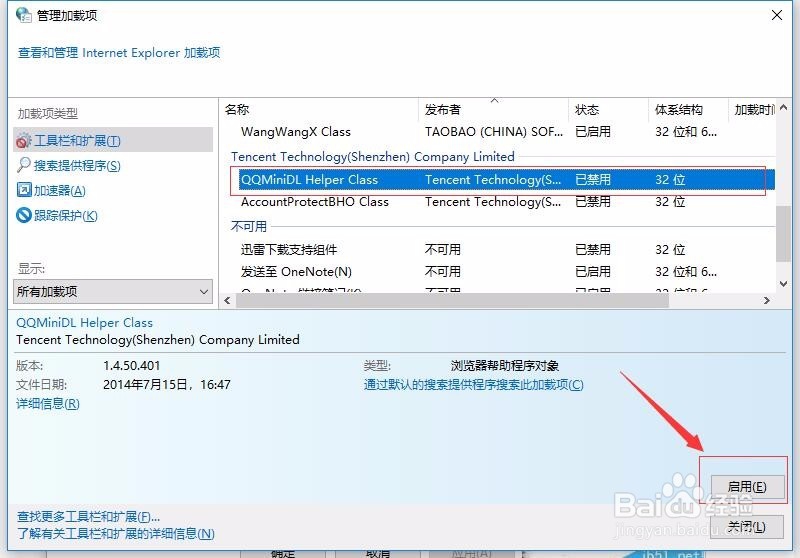
Task: Click the vertical scrollbar thumb
Action: [x=784, y=234]
